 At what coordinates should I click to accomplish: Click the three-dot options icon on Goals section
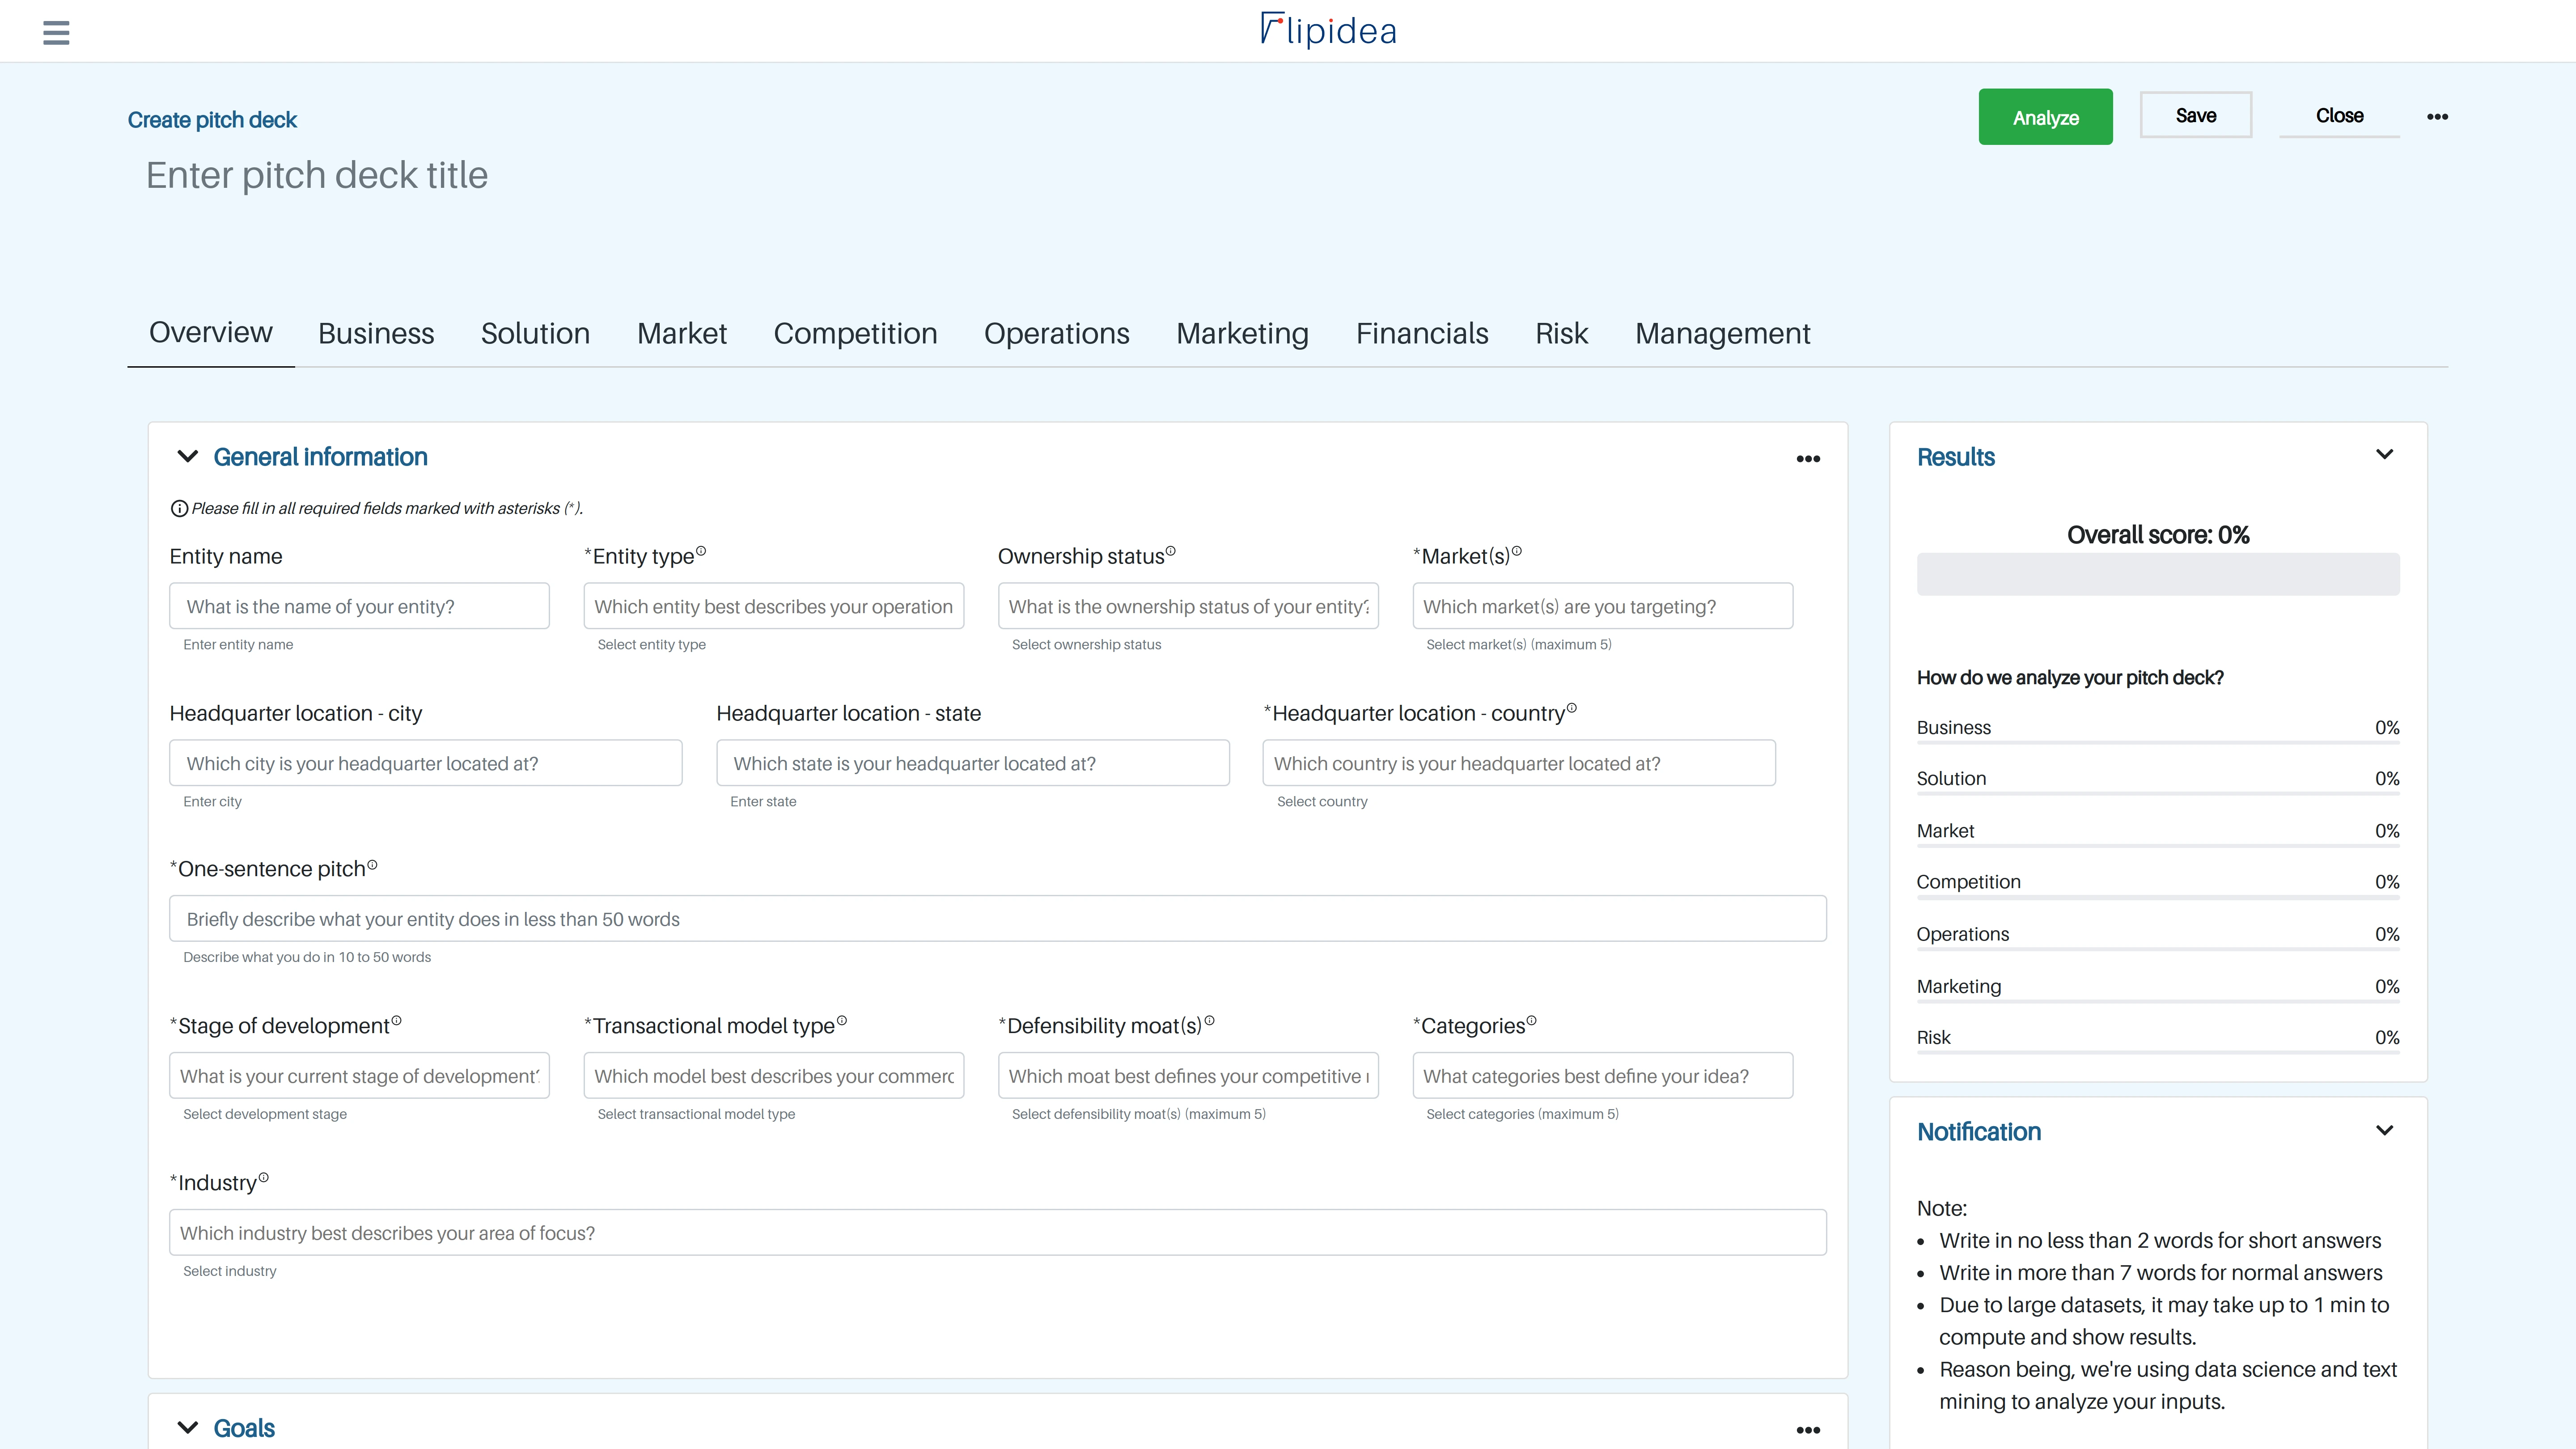[x=1808, y=1428]
